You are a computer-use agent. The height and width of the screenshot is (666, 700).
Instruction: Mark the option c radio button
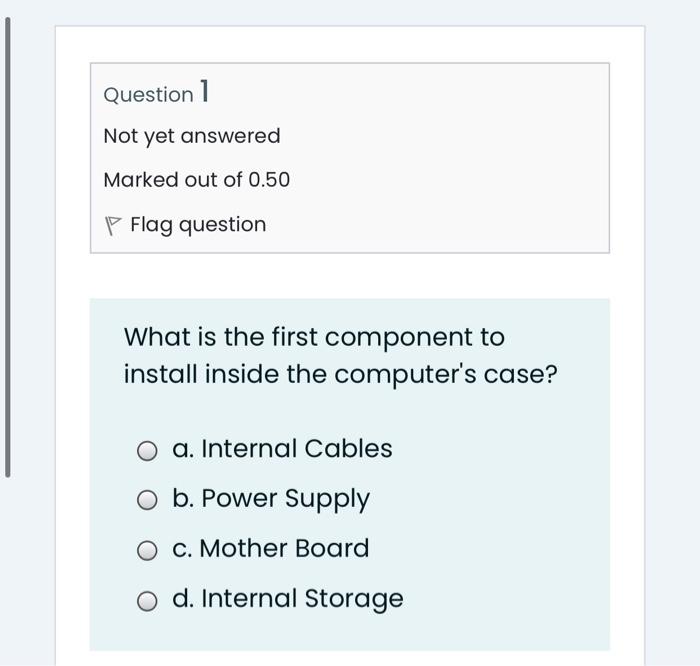[148, 550]
